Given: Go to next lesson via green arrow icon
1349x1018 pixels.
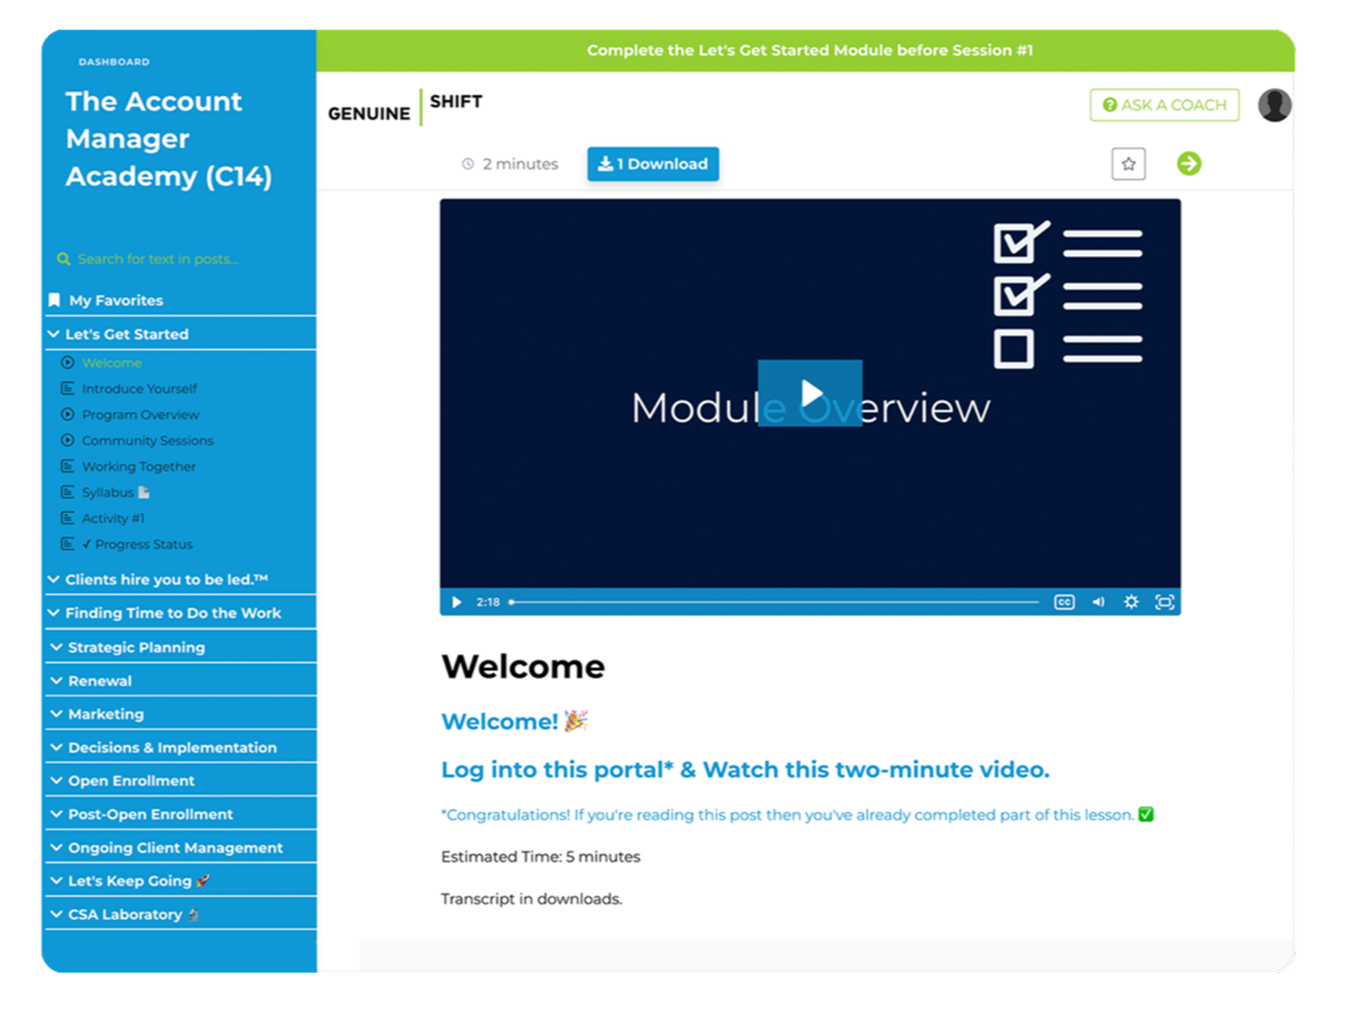Looking at the screenshot, I should (x=1189, y=163).
